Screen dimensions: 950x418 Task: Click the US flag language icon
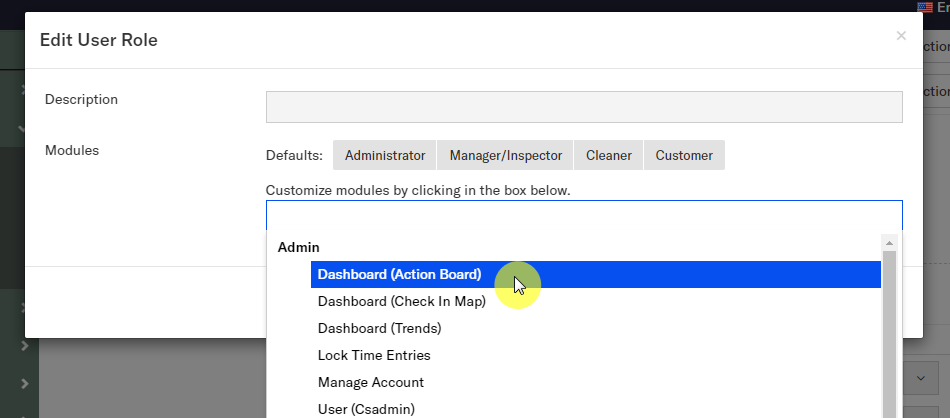click(x=924, y=6)
